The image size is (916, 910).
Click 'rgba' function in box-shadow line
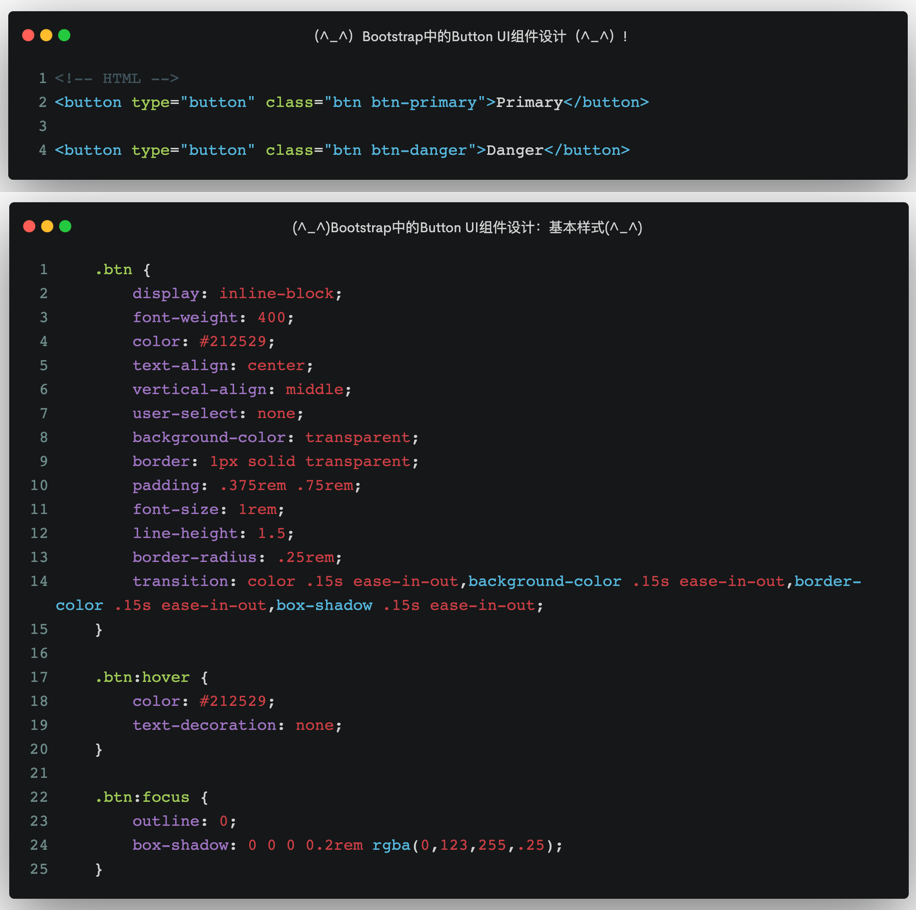pyautogui.click(x=391, y=845)
